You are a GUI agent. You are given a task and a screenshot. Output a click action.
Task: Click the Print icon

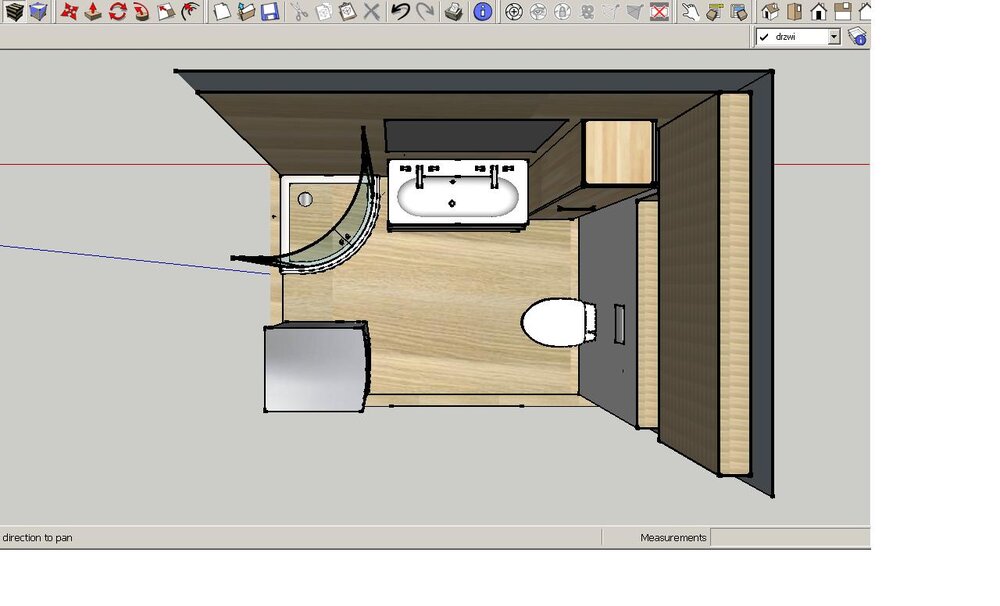point(453,12)
